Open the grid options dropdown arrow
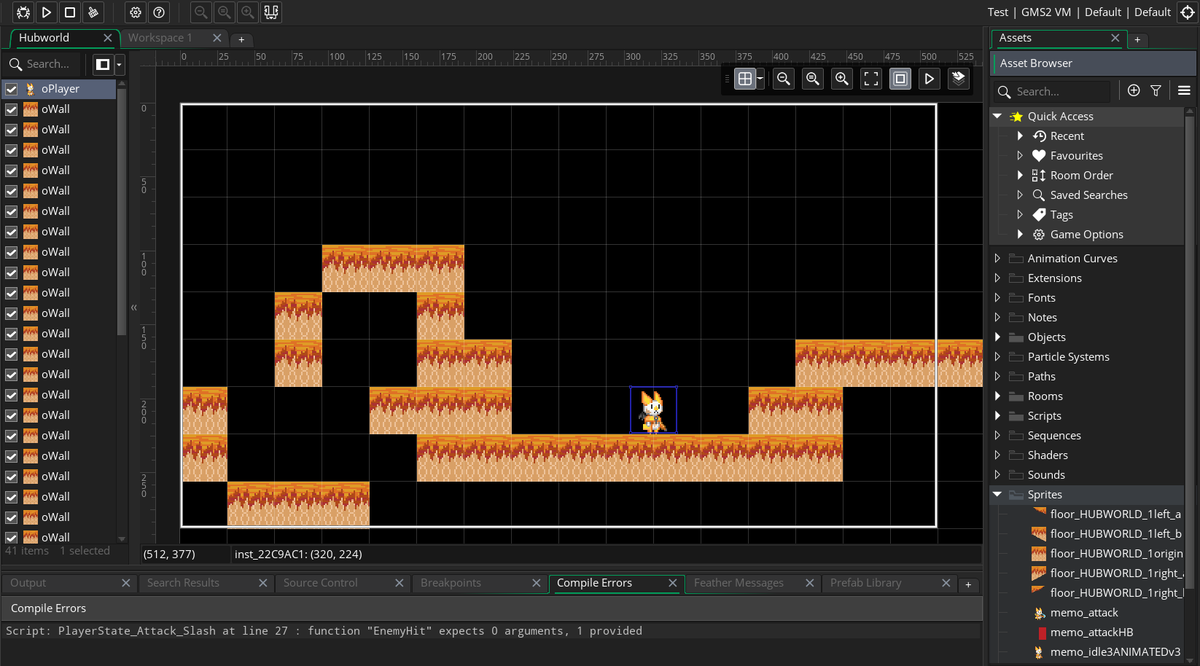 point(761,78)
